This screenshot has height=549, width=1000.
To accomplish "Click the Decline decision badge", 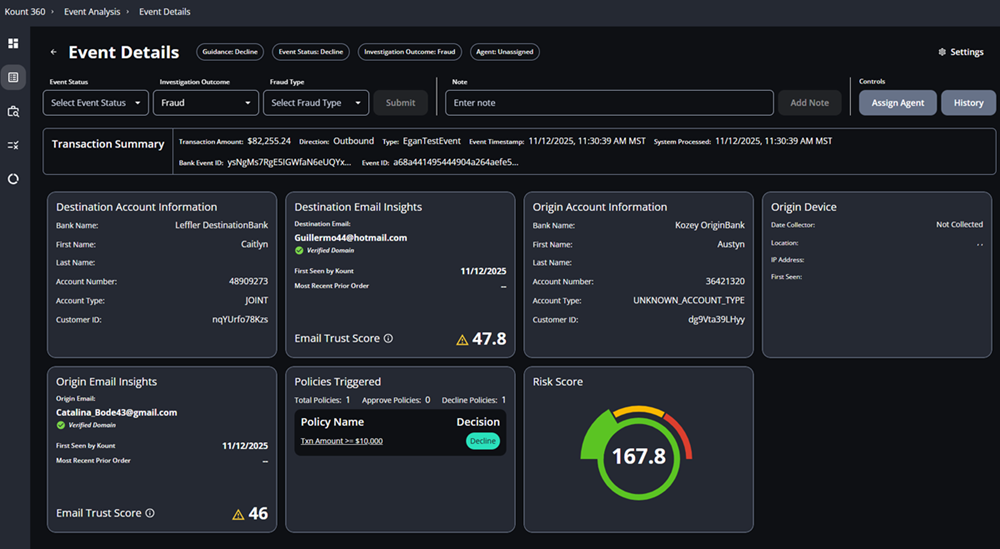I will point(483,441).
